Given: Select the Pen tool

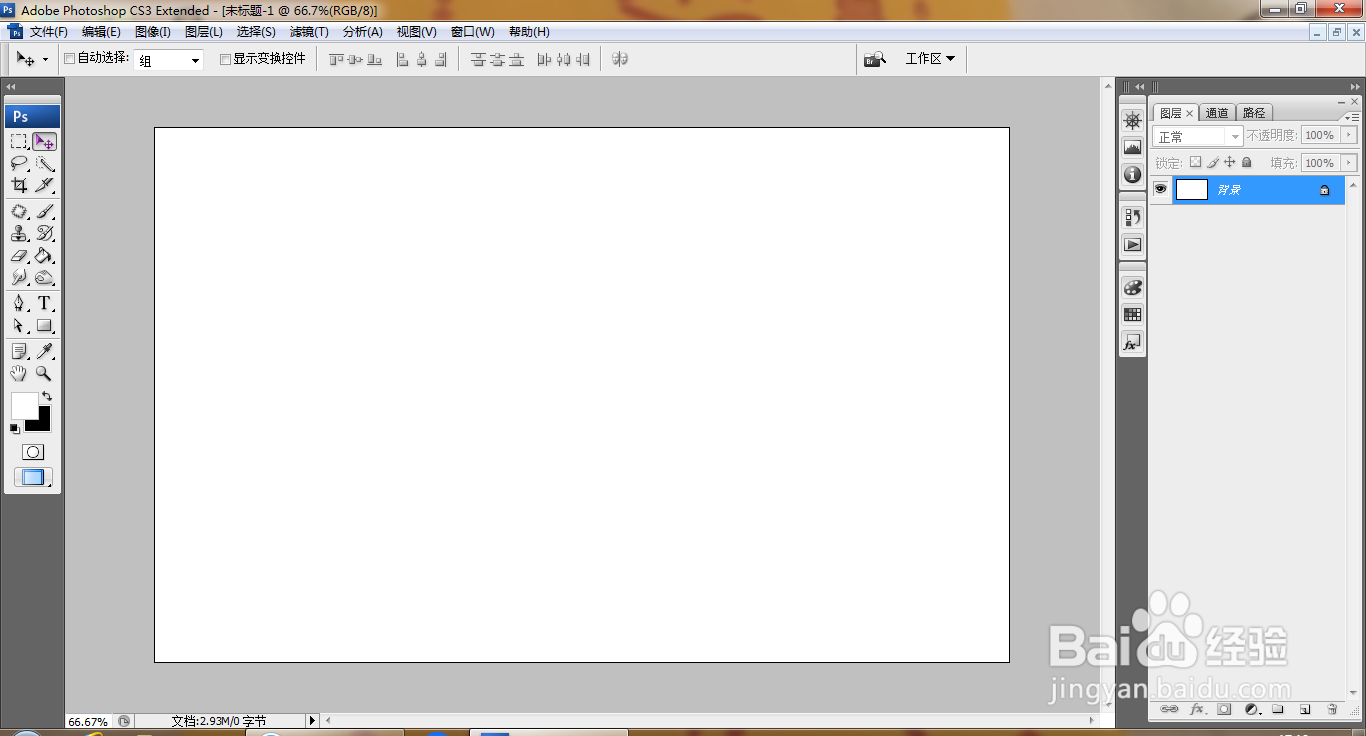Looking at the screenshot, I should [x=19, y=304].
